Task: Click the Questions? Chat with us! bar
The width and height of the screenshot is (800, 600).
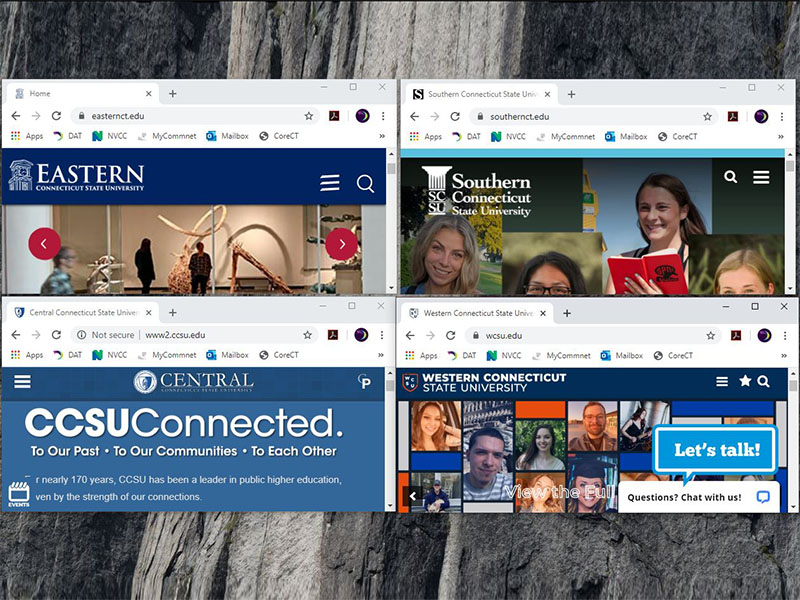Action: click(x=699, y=497)
